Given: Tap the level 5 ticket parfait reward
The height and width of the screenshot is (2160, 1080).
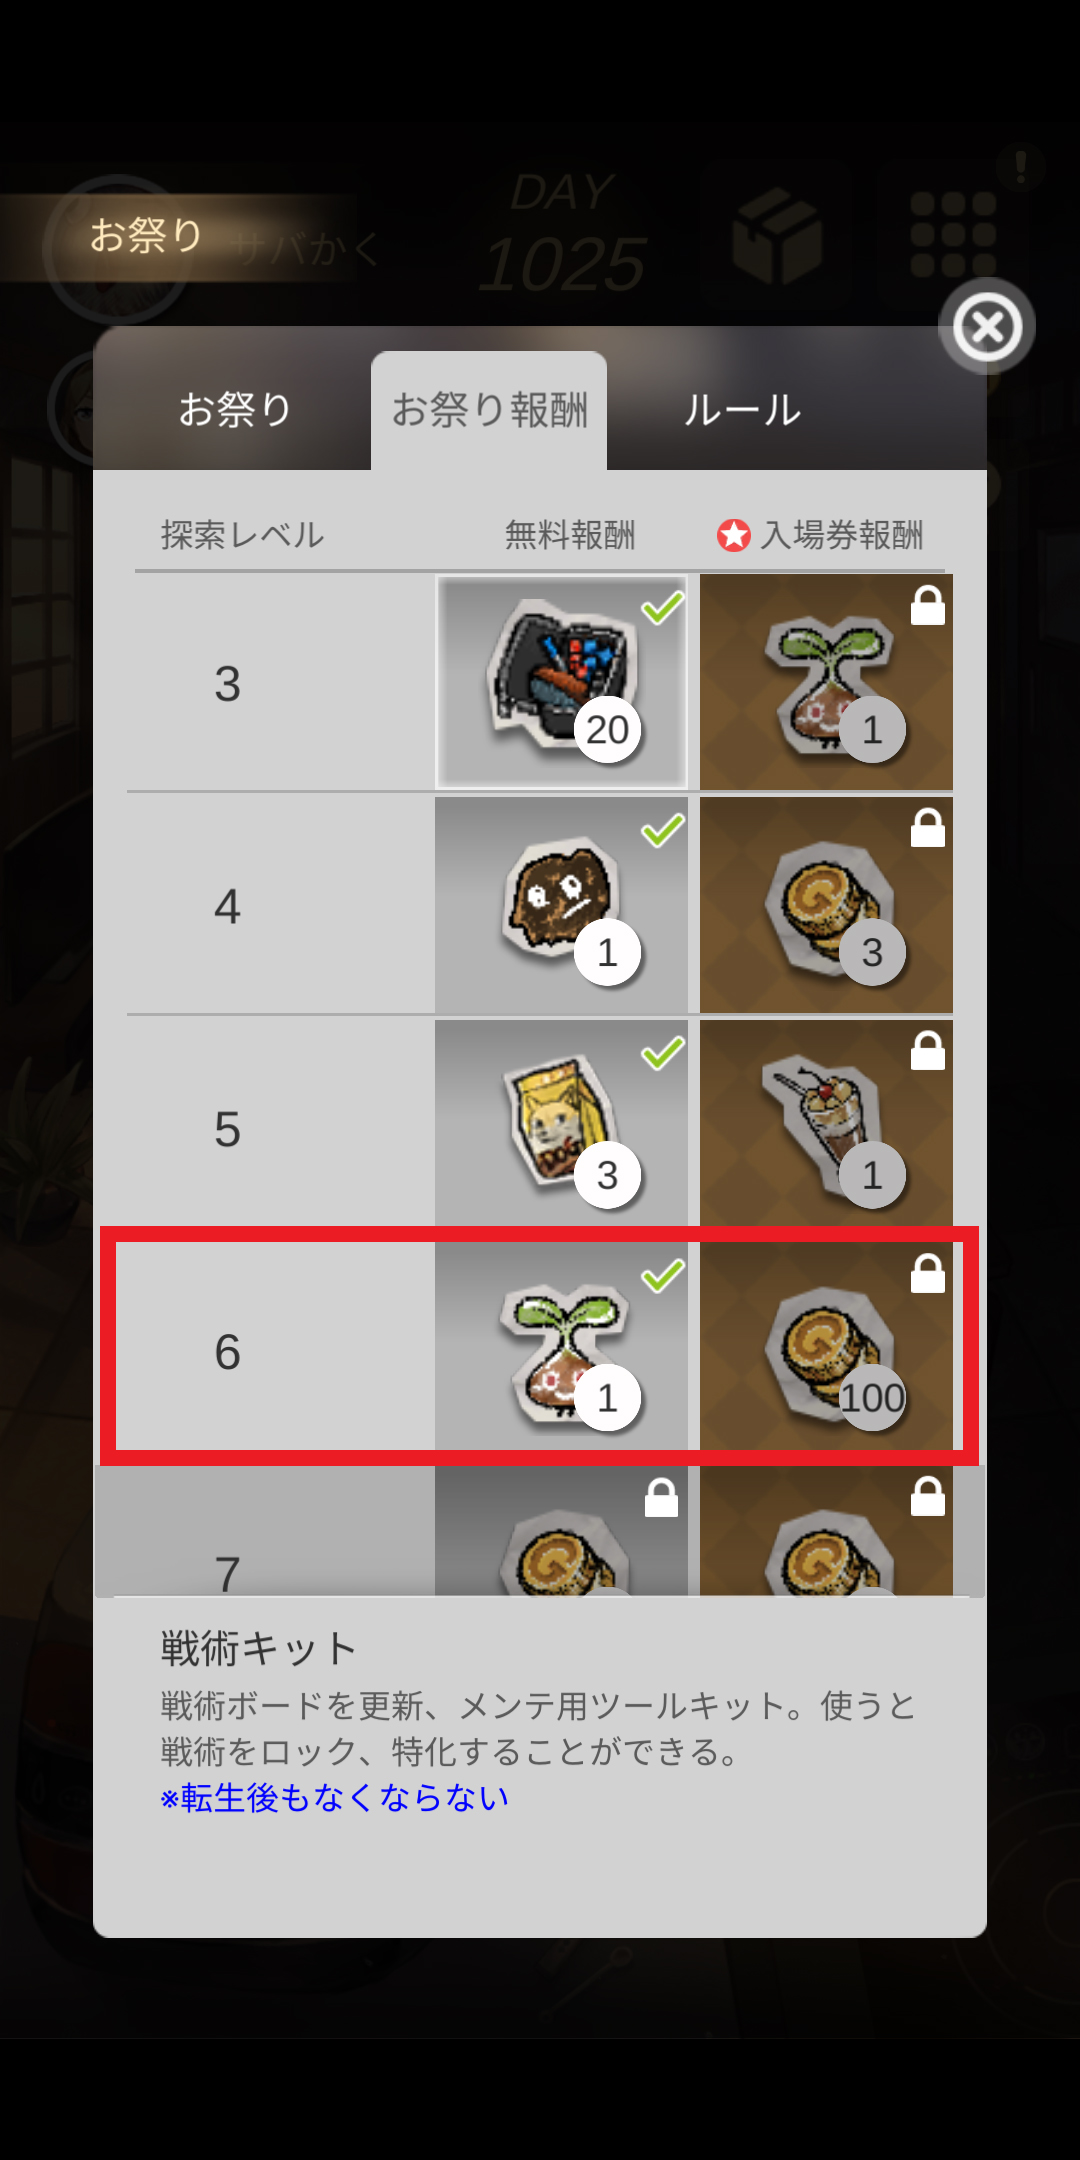Looking at the screenshot, I should (826, 1125).
